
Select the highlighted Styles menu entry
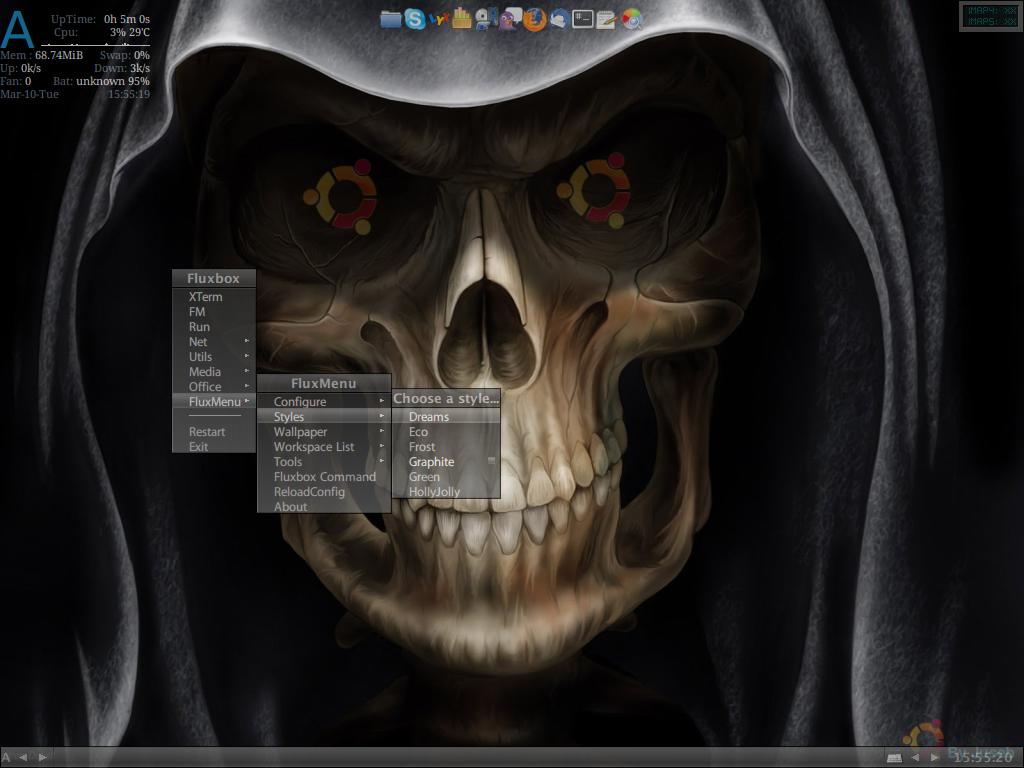(324, 417)
